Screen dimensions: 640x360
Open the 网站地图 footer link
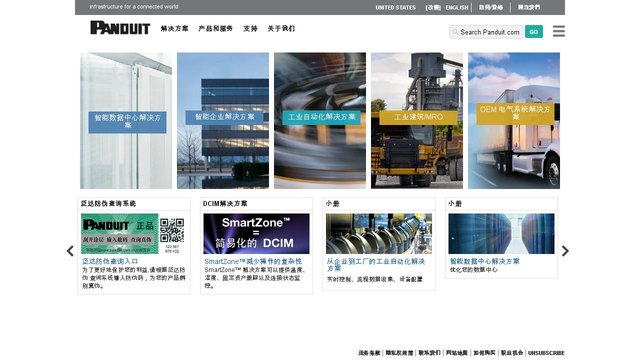point(457,353)
